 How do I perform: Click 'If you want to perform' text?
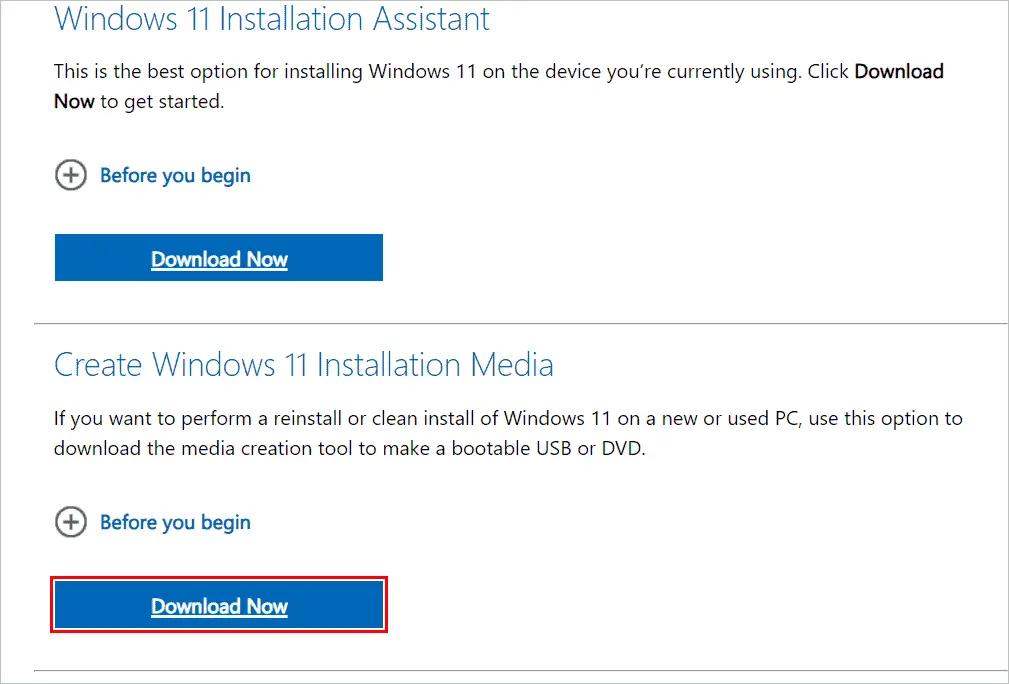click(153, 418)
